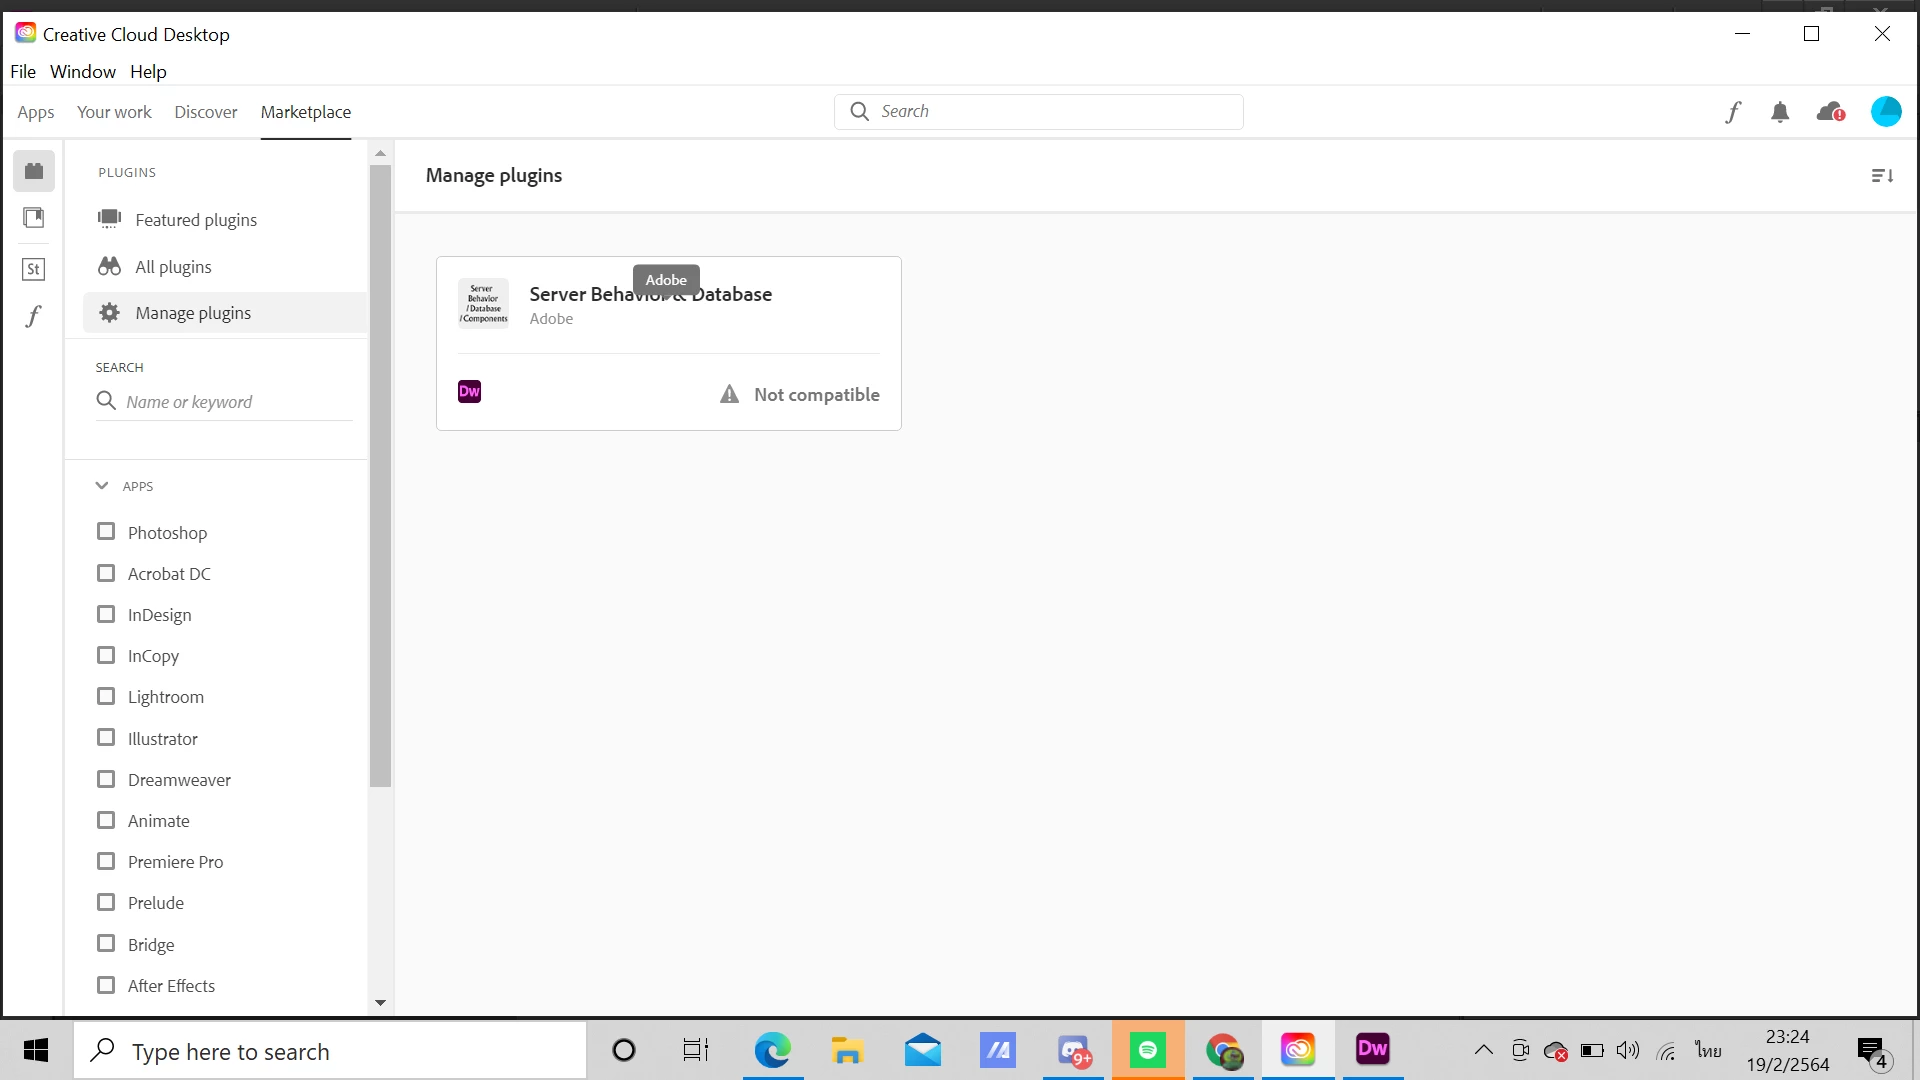The image size is (1920, 1080).
Task: Open Spotify from the taskbar
Action: [1148, 1050]
